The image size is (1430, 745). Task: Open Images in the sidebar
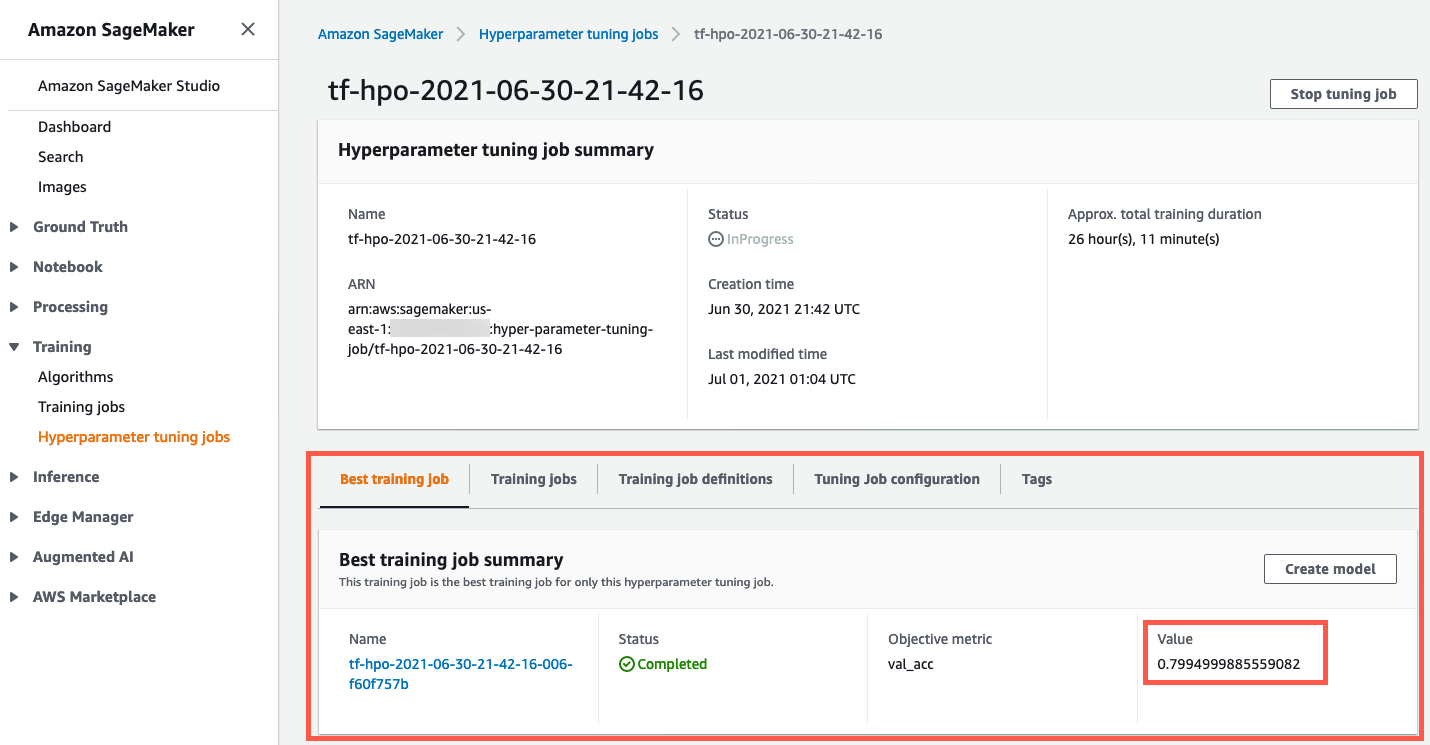(x=62, y=187)
